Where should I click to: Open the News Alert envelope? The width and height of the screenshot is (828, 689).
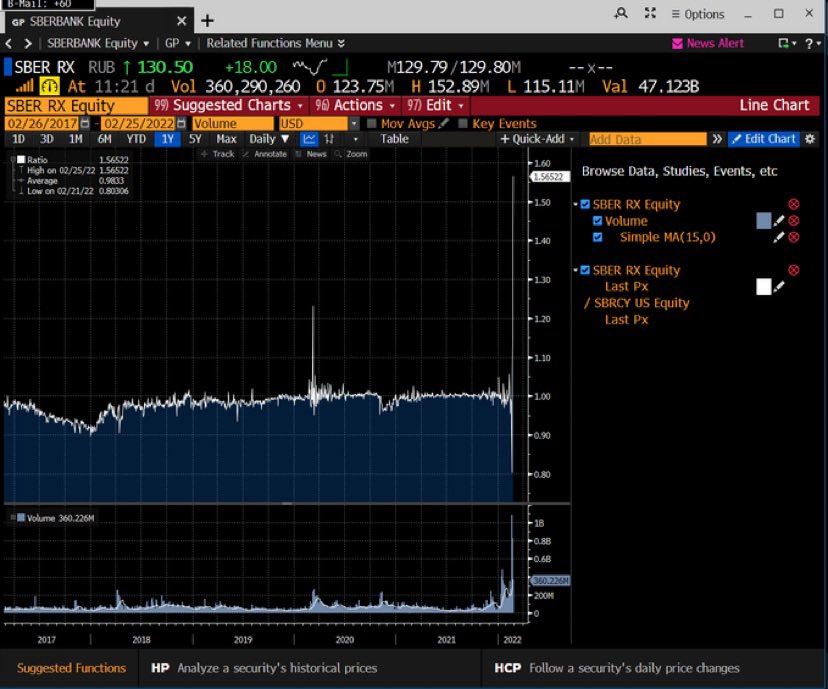tap(677, 43)
